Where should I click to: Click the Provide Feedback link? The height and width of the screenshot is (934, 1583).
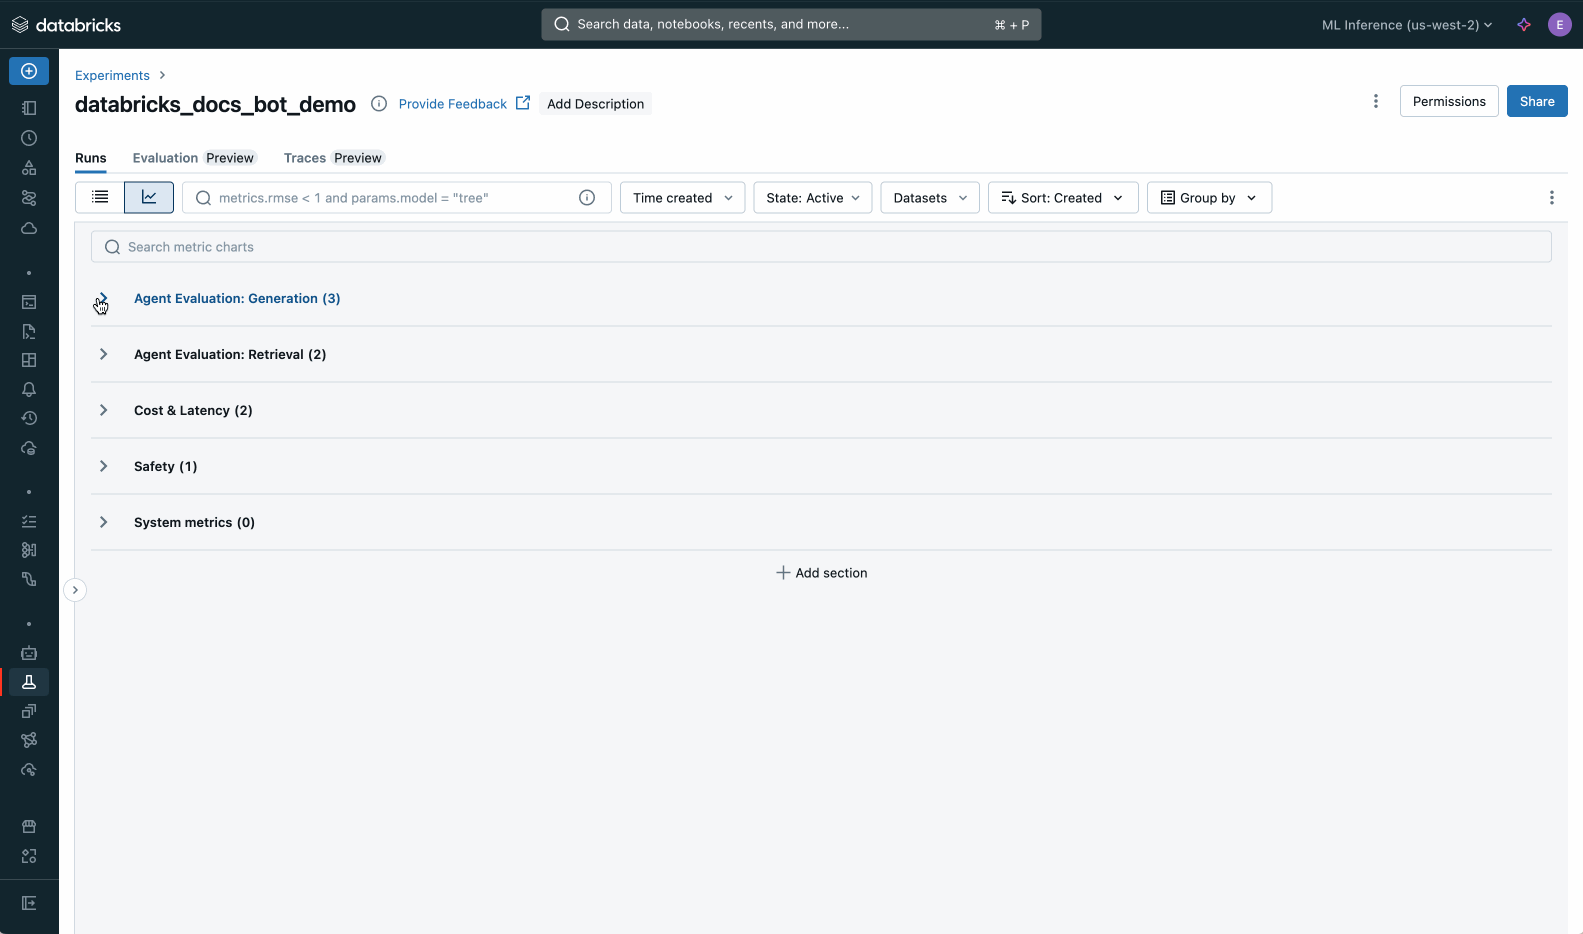click(453, 104)
